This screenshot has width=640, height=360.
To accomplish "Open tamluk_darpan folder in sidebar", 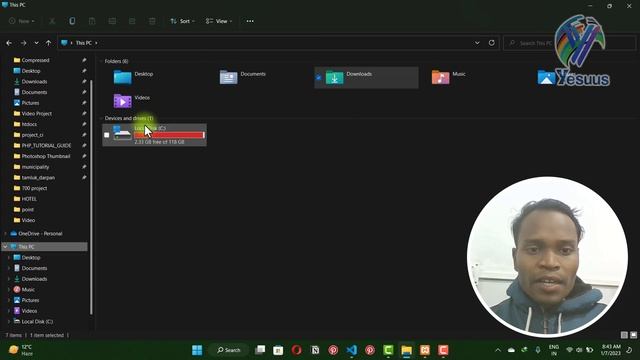I will click(x=38, y=178).
